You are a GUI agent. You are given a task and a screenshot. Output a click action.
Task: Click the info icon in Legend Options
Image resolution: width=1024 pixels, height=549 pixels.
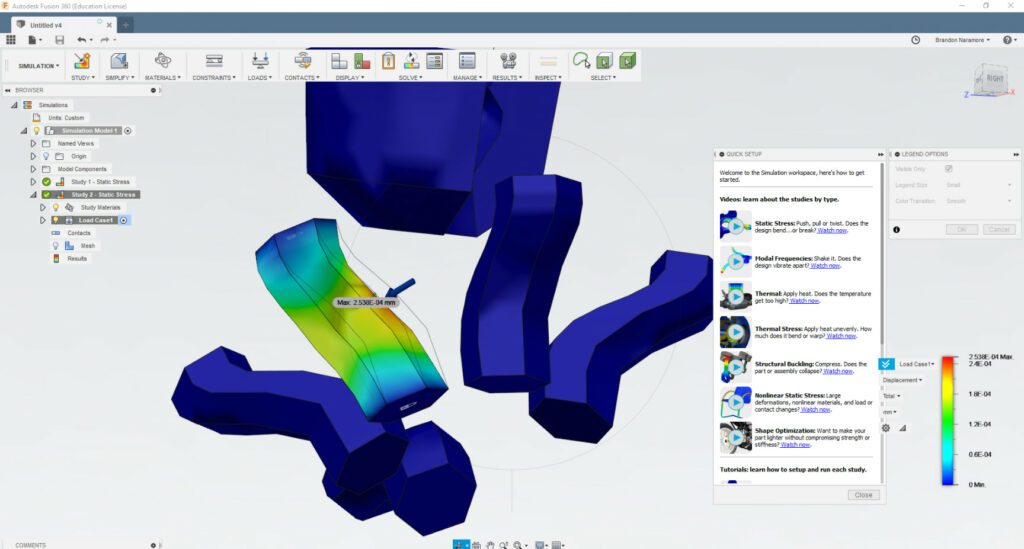(896, 230)
